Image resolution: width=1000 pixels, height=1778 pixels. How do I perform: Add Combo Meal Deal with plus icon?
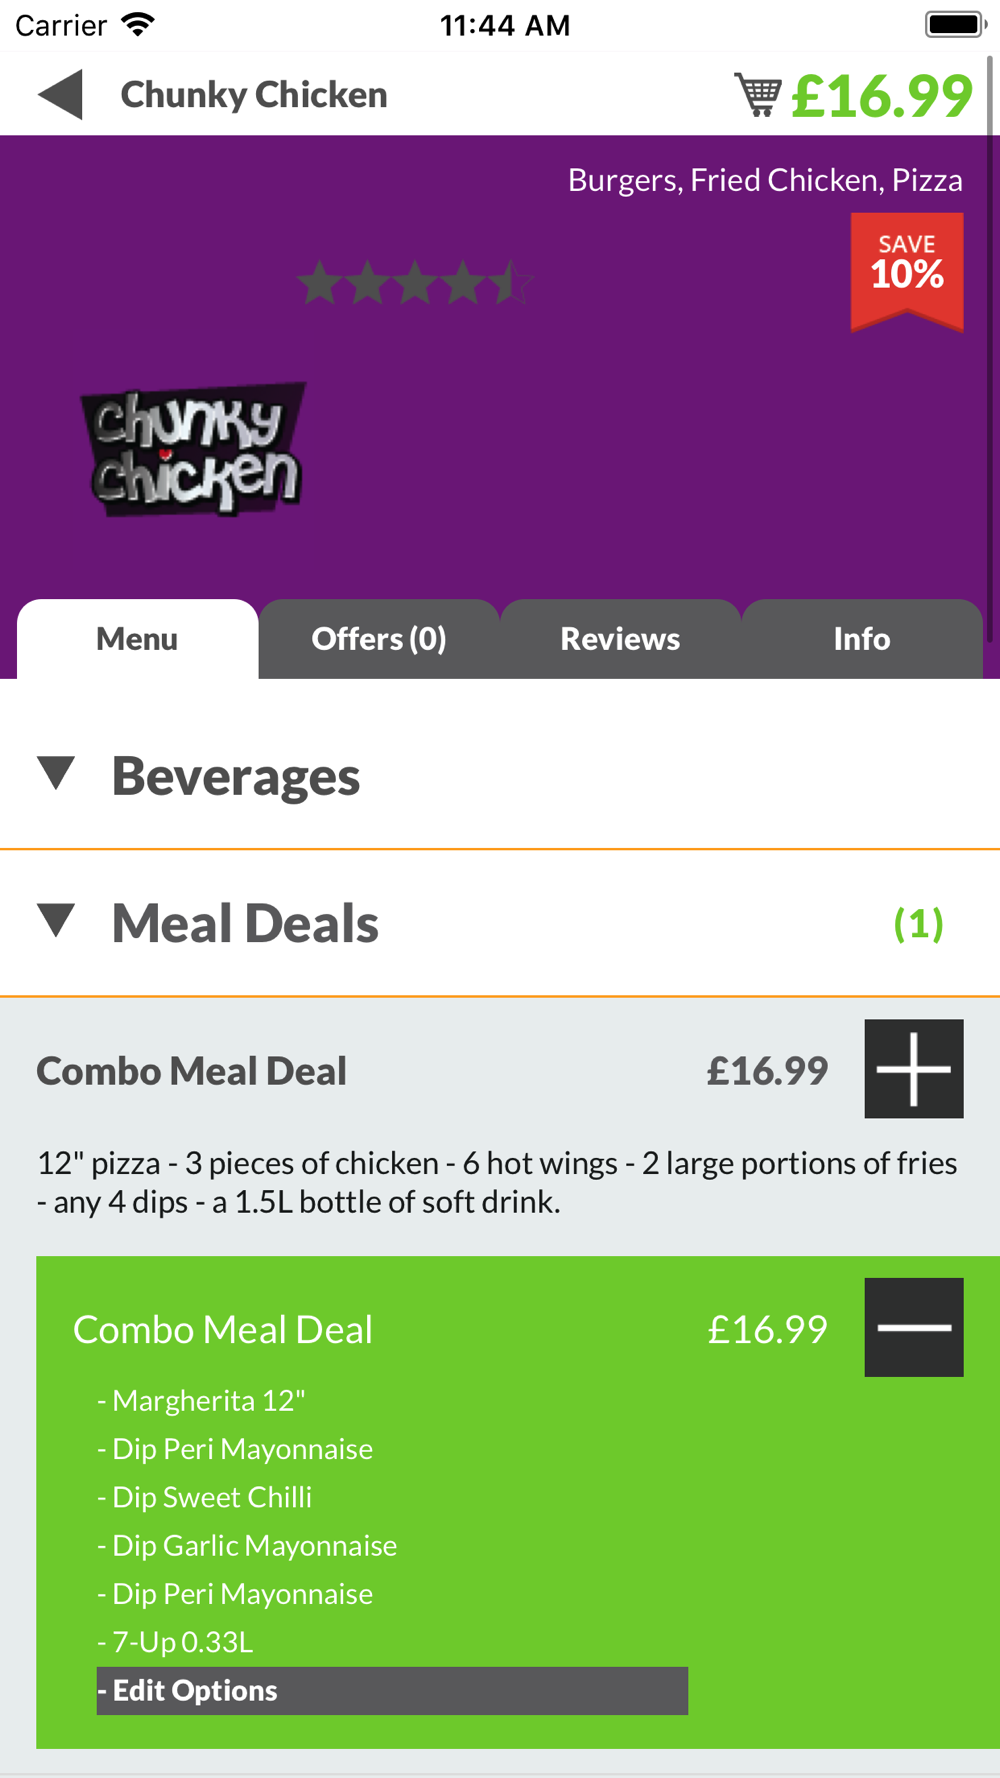click(914, 1069)
